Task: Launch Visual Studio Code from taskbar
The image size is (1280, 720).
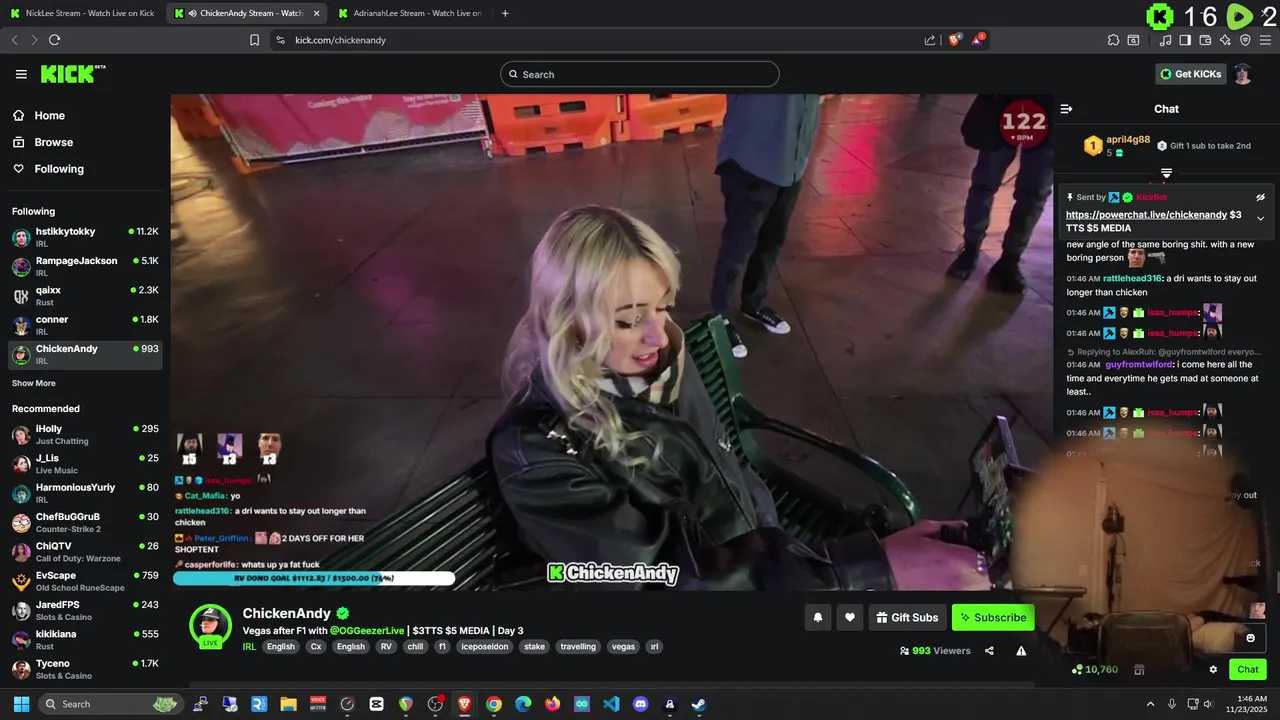Action: tap(611, 704)
